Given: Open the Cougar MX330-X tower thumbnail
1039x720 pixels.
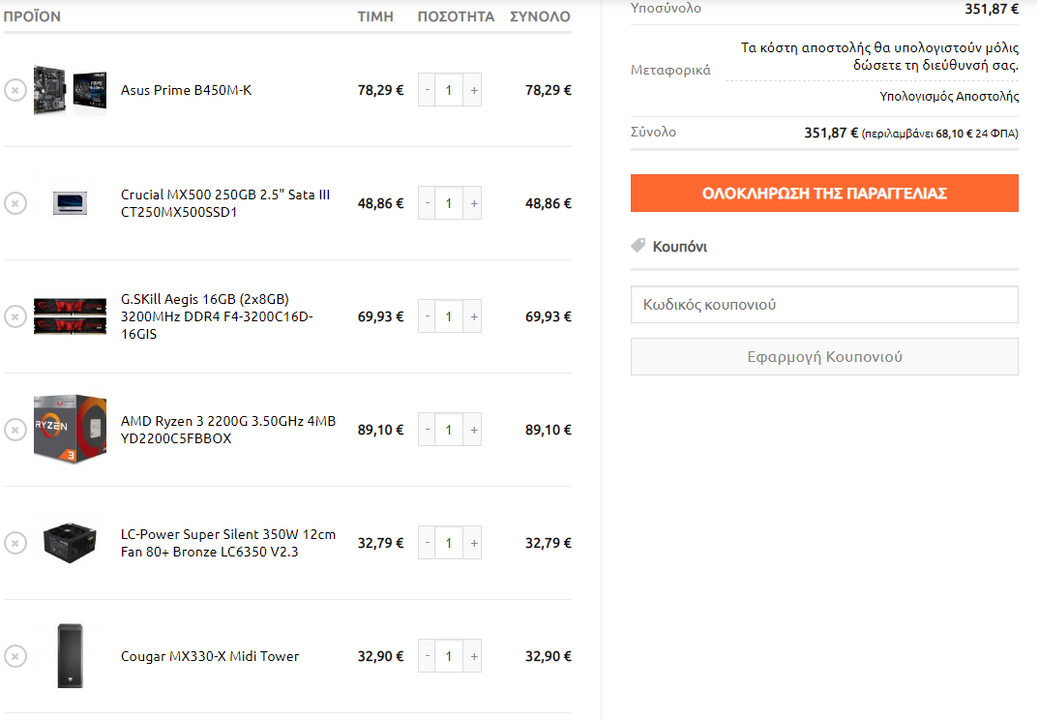Looking at the screenshot, I should 70,656.
